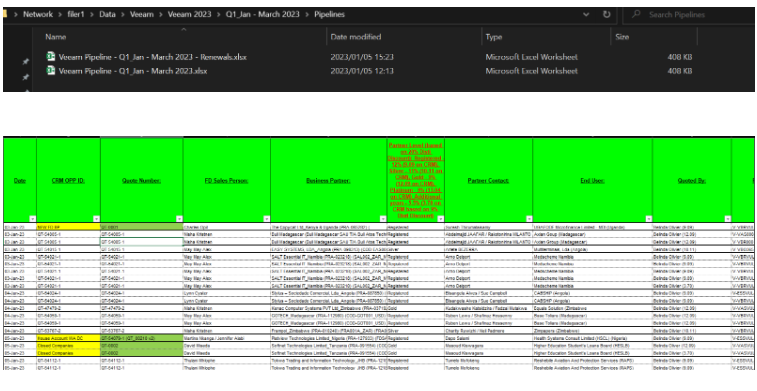The height and width of the screenshot is (391, 757).
Task: Click the refresh icon in the address bar
Action: coord(606,14)
